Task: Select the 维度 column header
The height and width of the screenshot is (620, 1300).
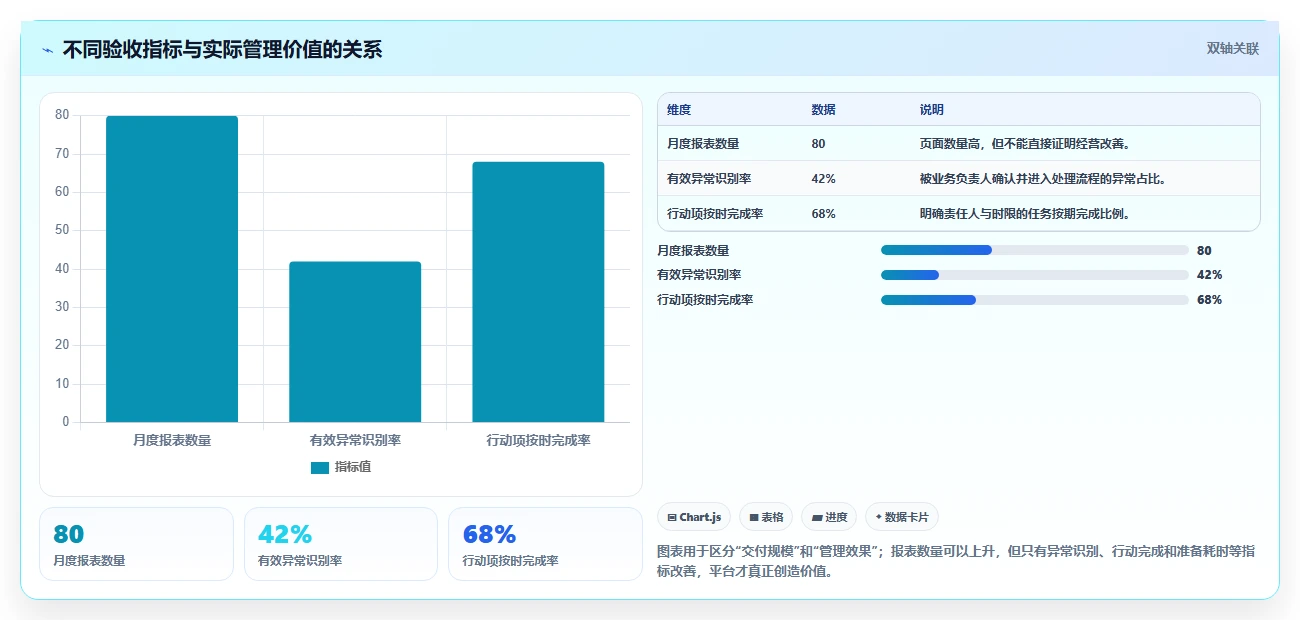Action: click(679, 110)
